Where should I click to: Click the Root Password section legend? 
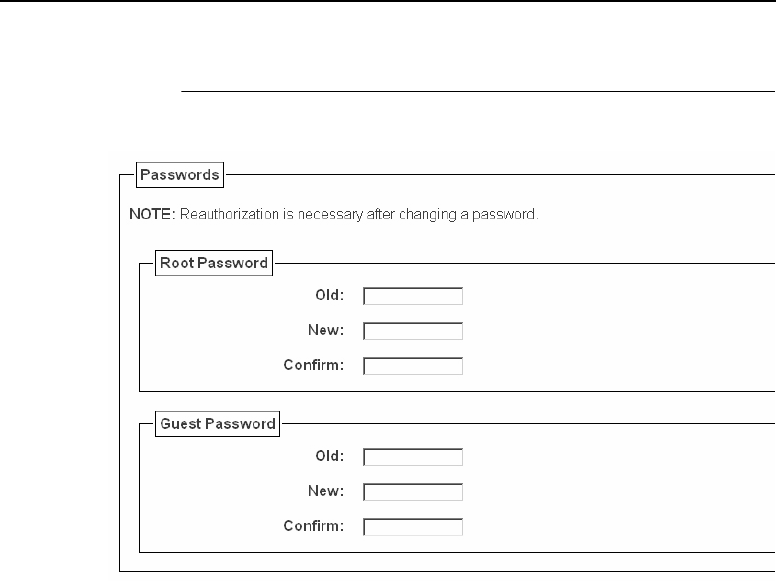214,263
